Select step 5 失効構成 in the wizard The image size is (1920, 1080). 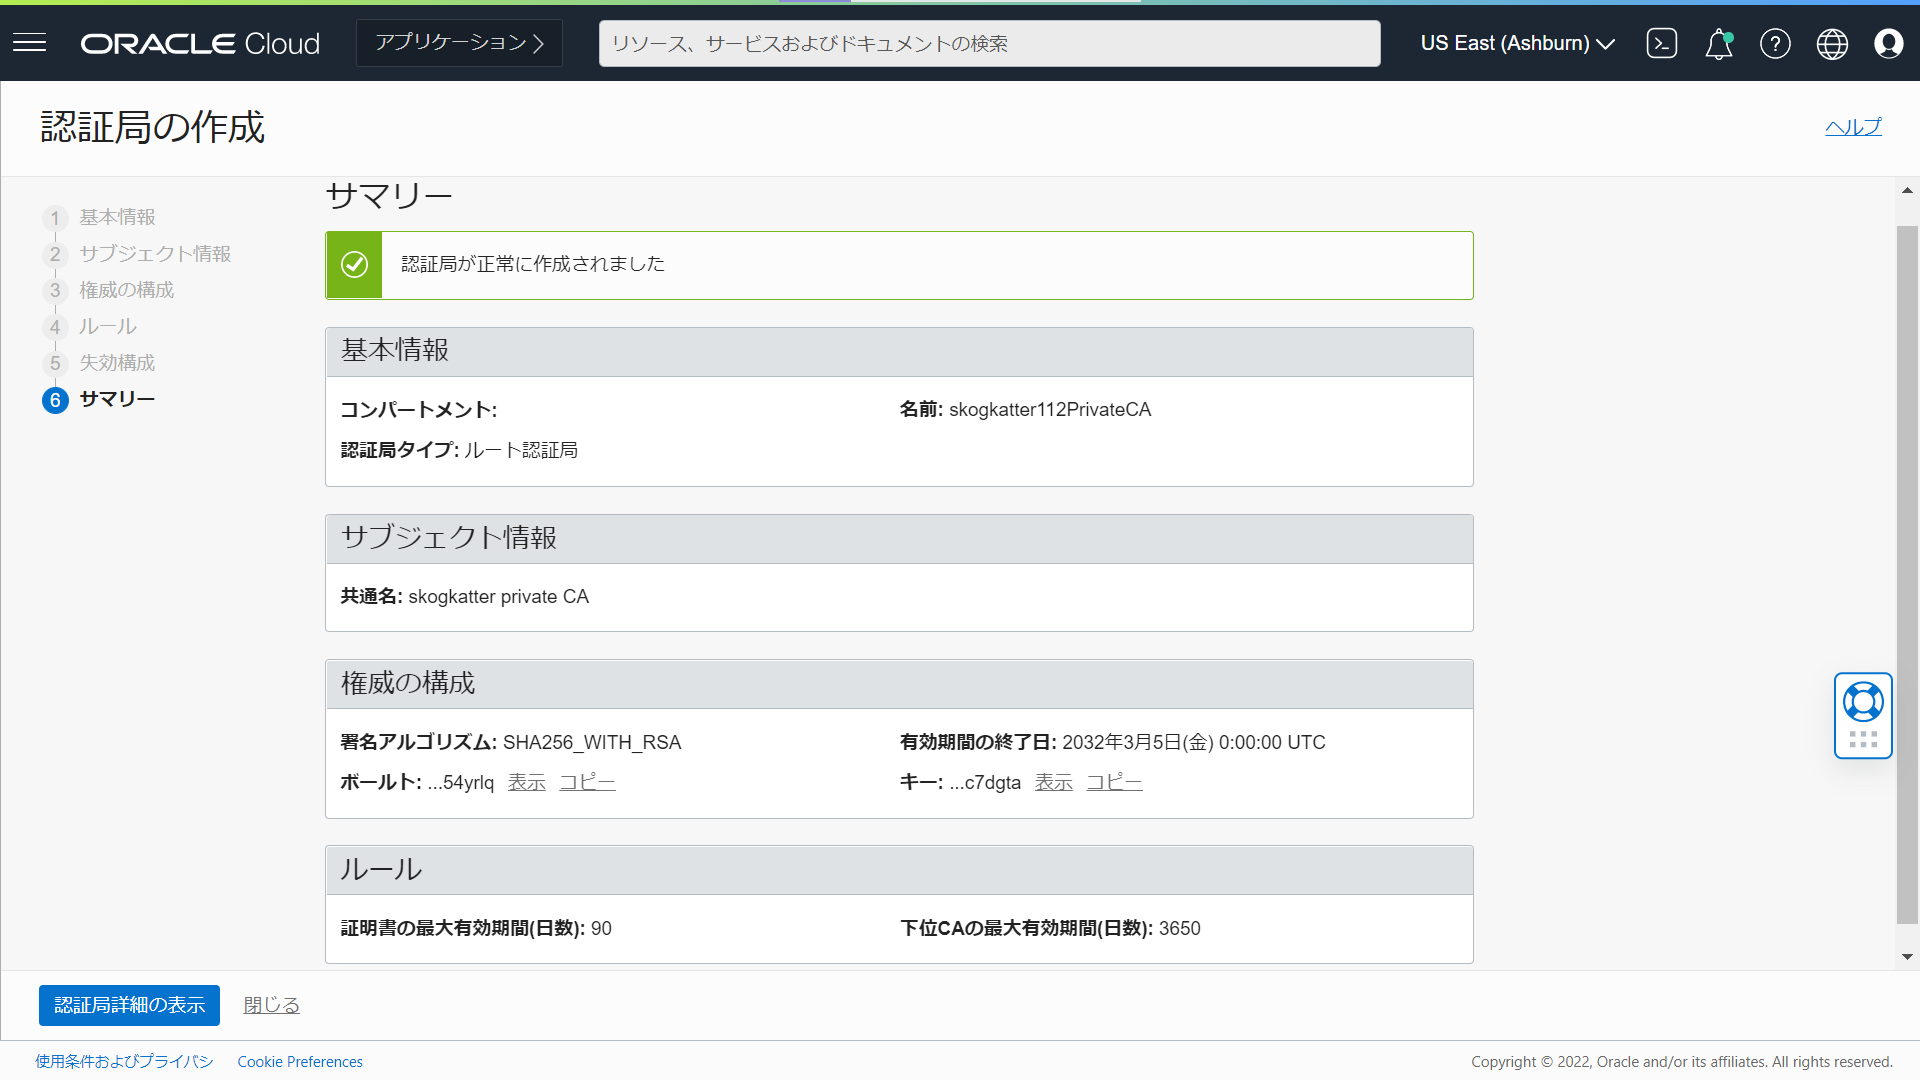click(117, 362)
